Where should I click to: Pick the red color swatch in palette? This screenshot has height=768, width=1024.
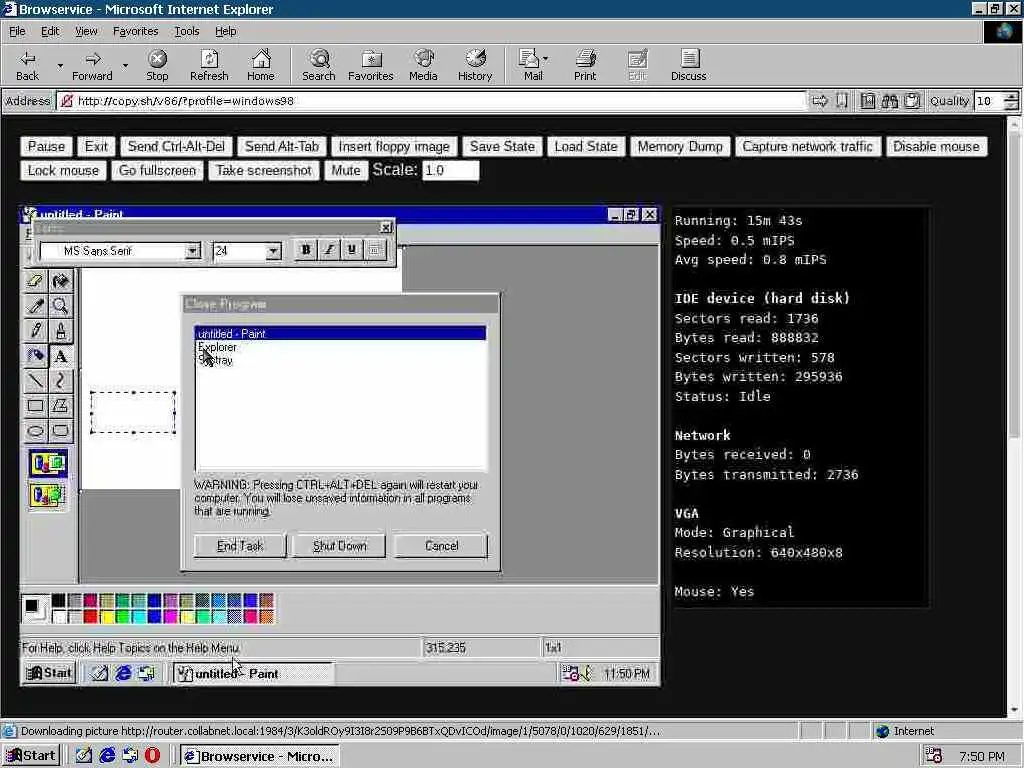[x=90, y=616]
